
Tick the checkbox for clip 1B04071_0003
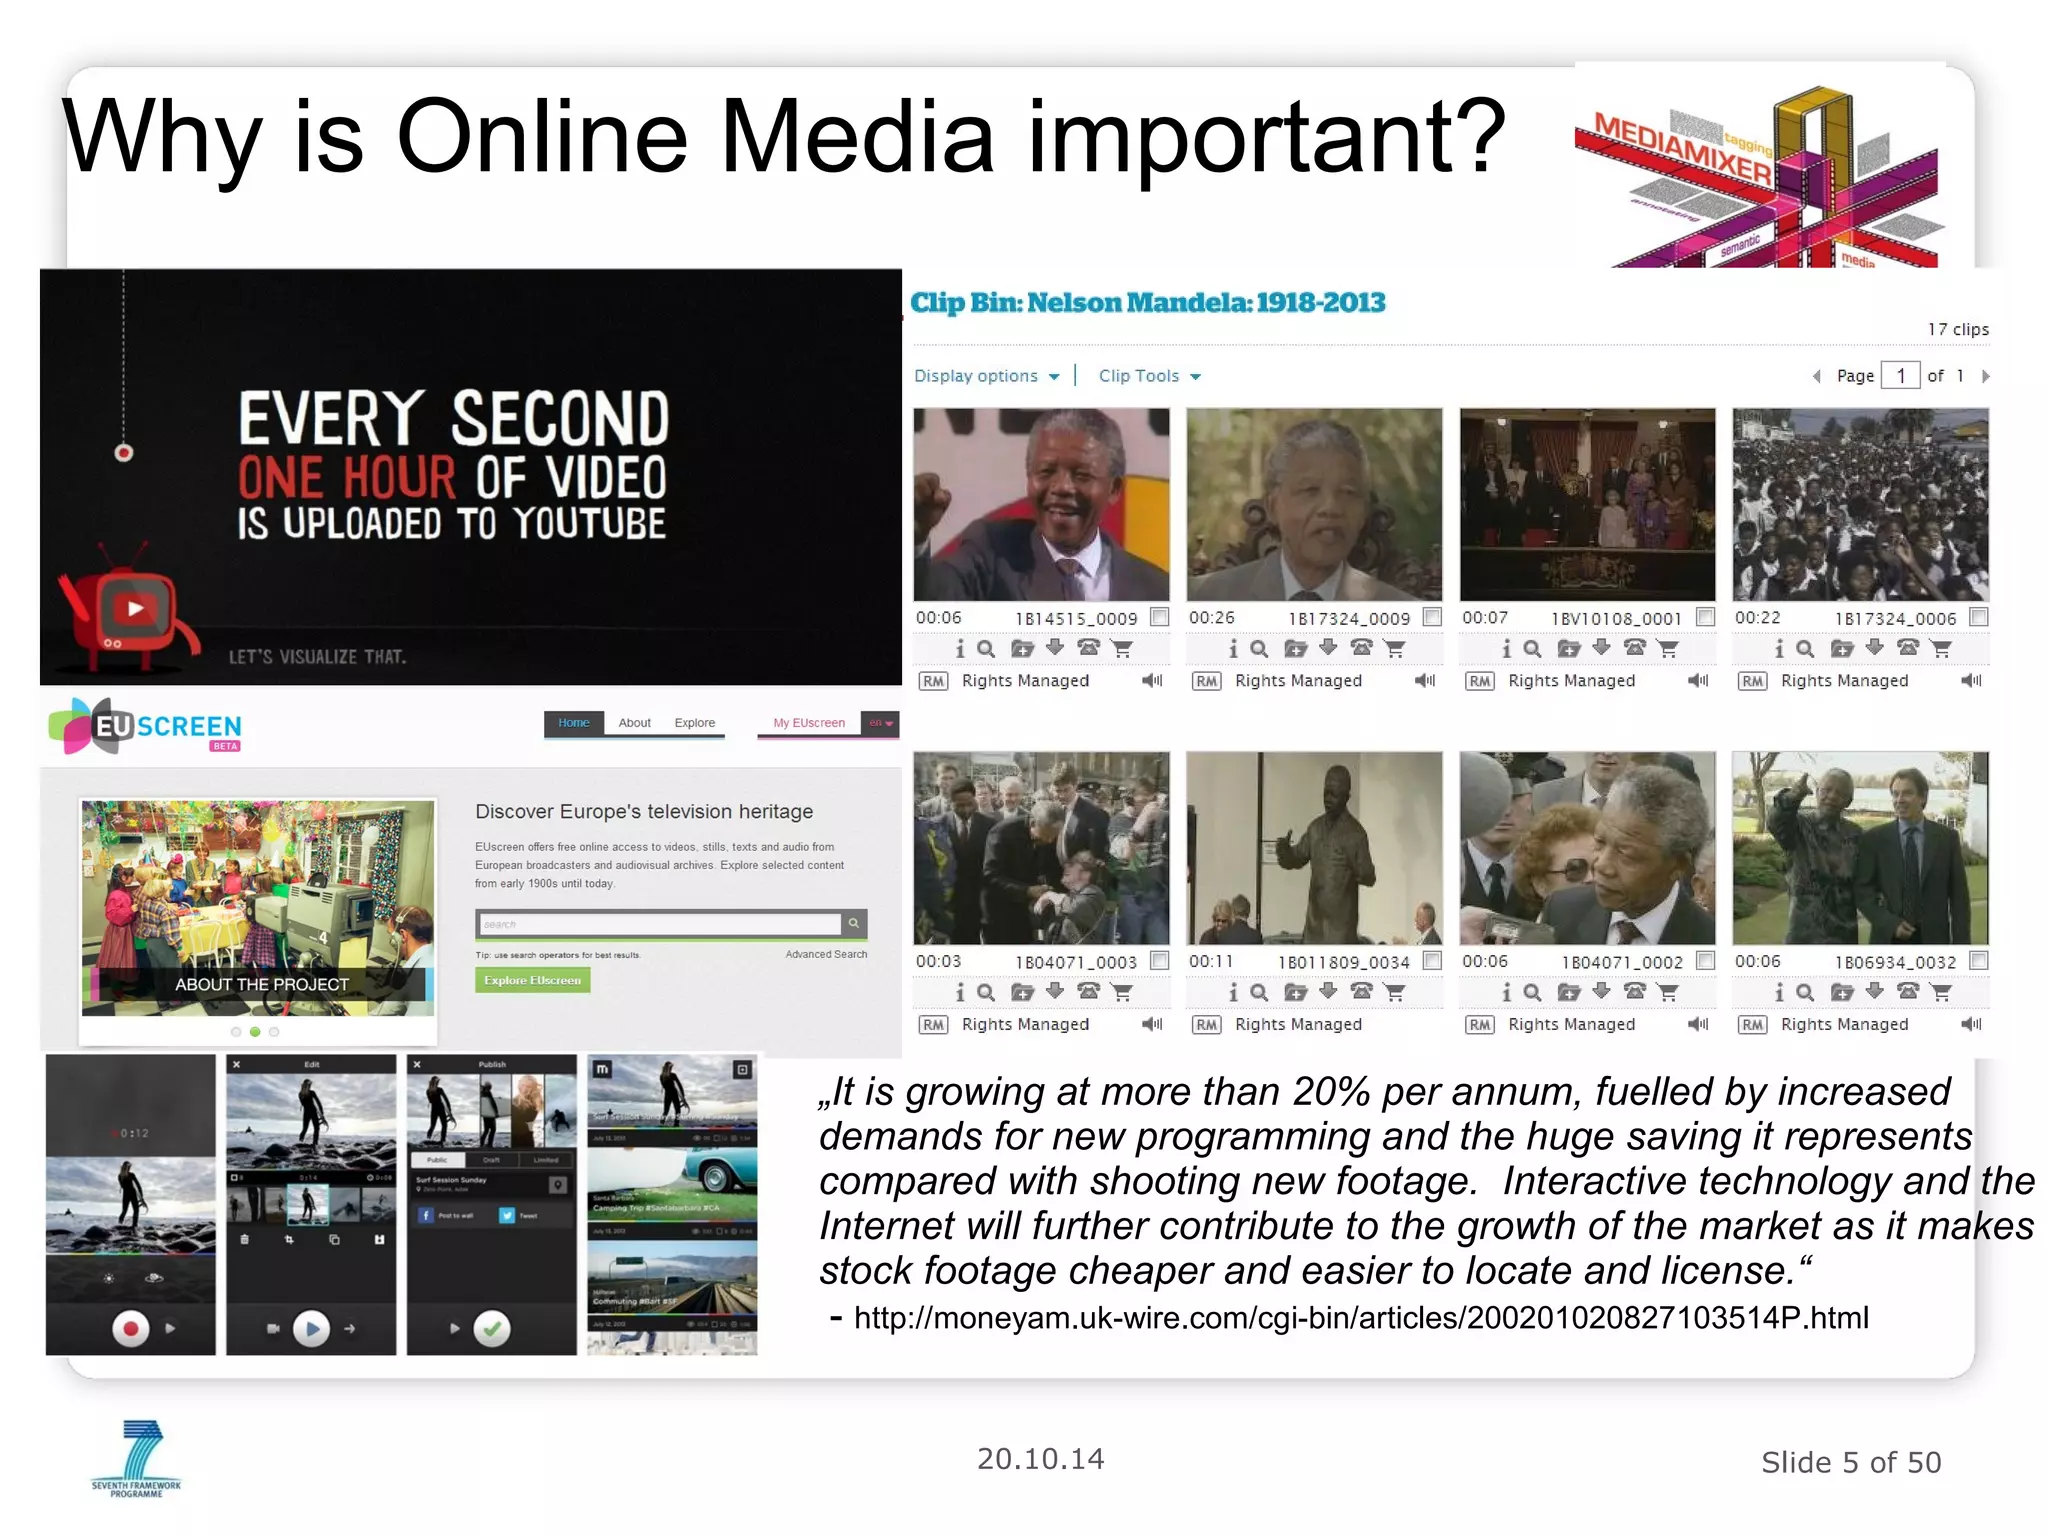[1160, 961]
